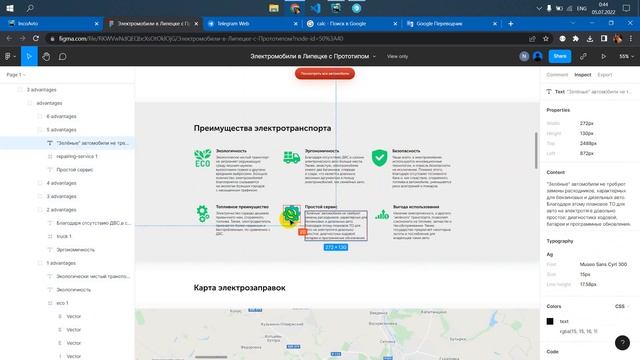Click the green bar-chart icon beside Выгода использования
Image resolution: width=640 pixels, height=360 pixels.
[382, 214]
